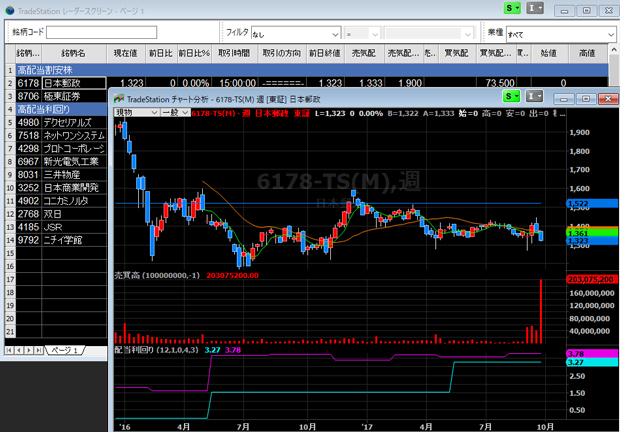Viewport: 620px width, 432px height.
Task: Go to last page tab arrow
Action: pos(38,350)
